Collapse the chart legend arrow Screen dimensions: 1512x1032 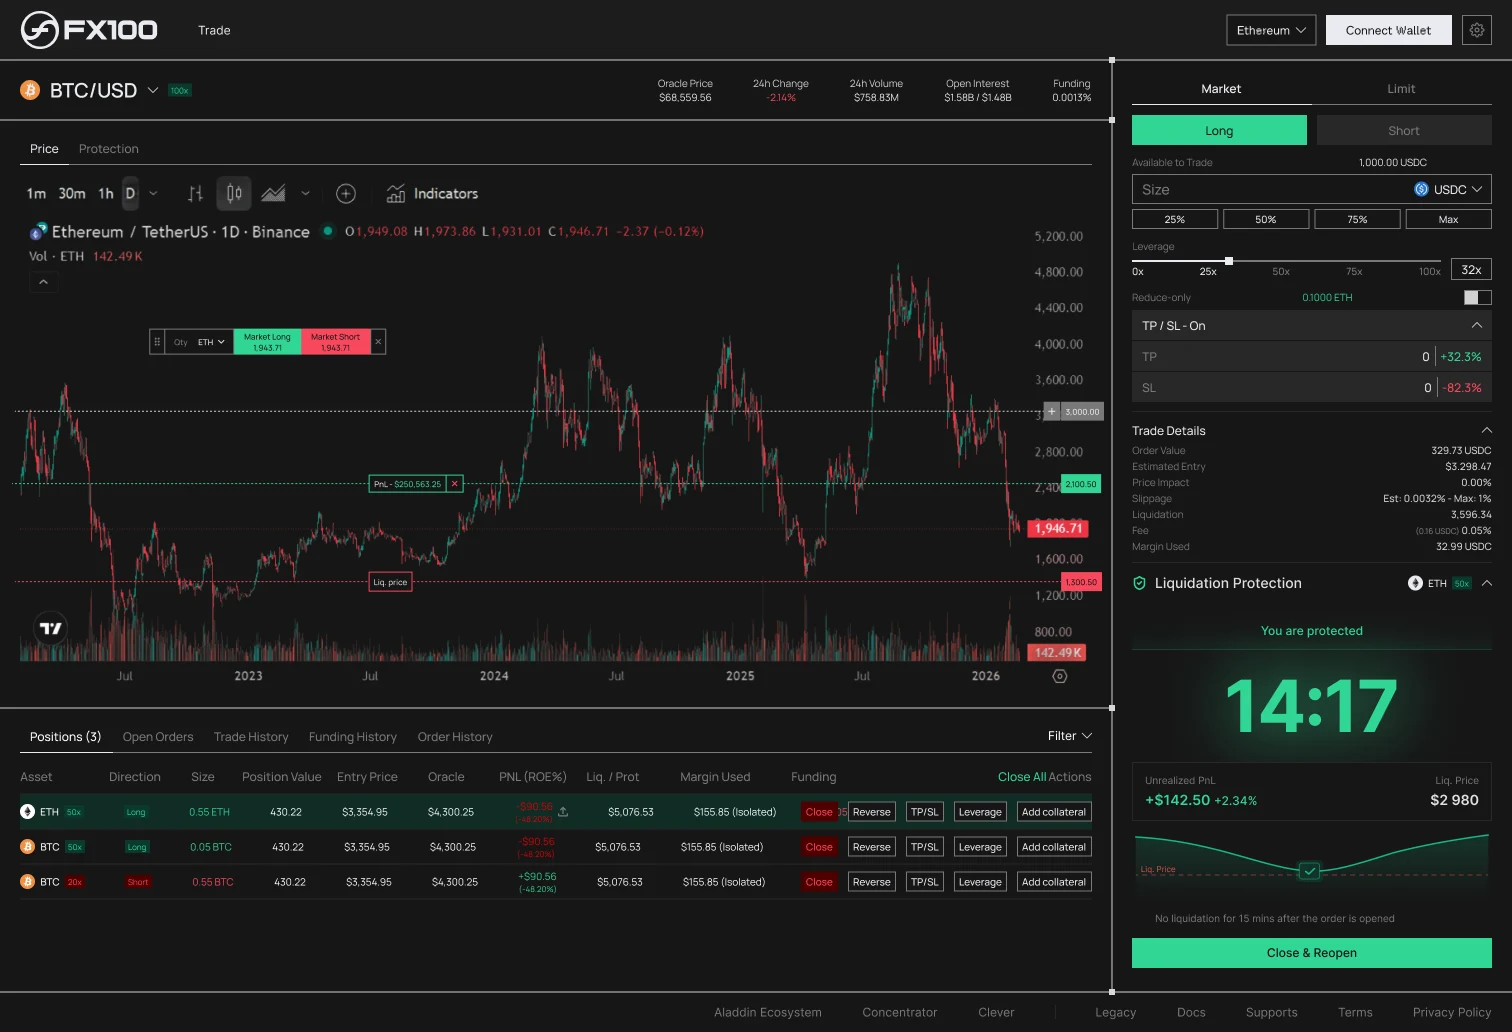[43, 282]
